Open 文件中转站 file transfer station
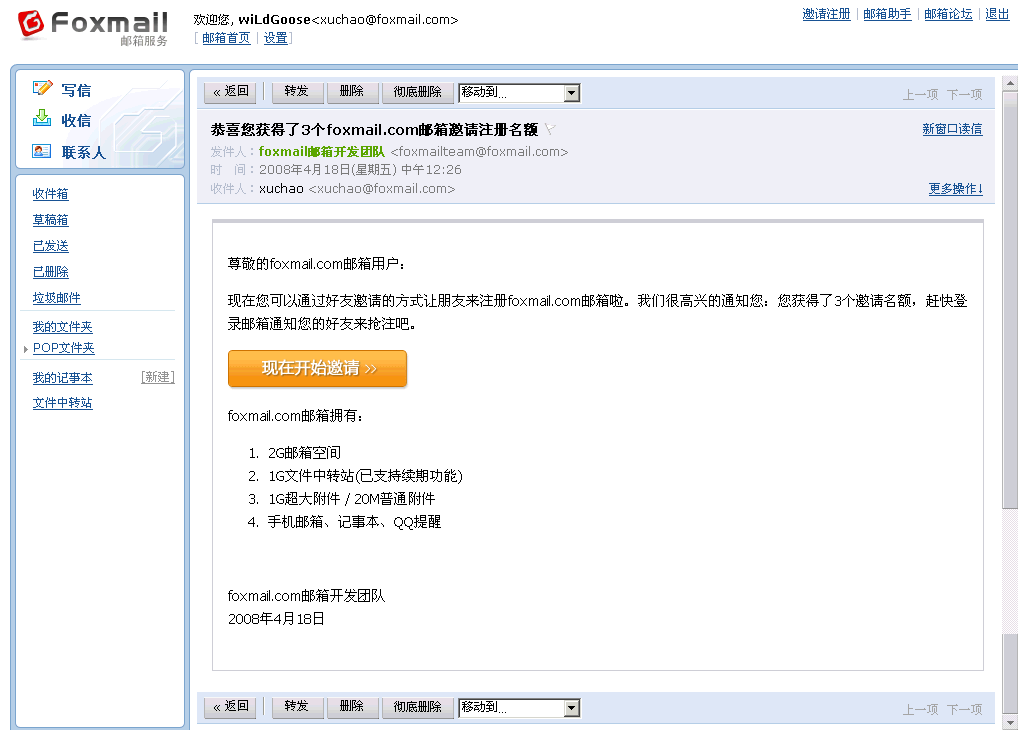 point(62,403)
